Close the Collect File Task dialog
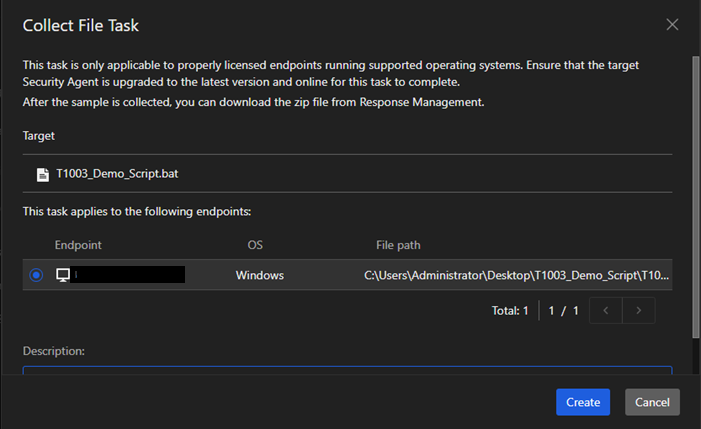 pos(672,24)
